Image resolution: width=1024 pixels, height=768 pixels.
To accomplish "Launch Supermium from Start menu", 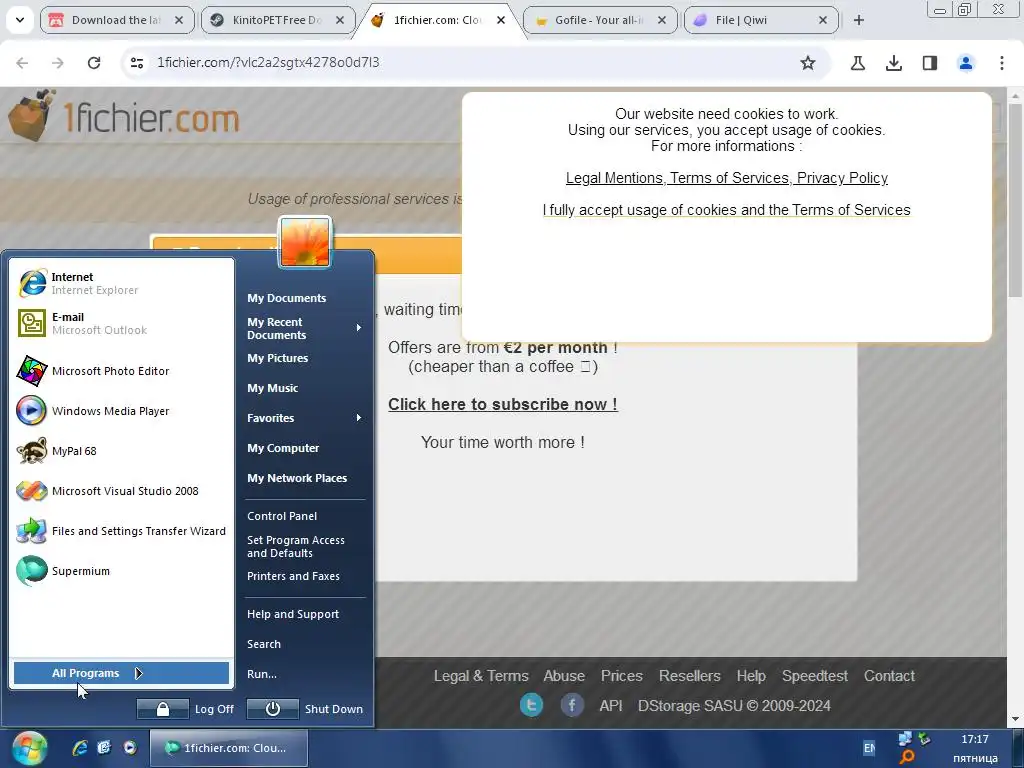I will click(121, 571).
